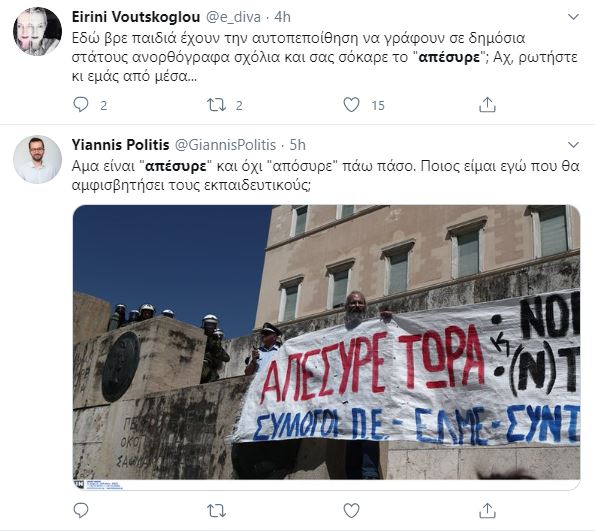Expand options chevron on Yiannis's tweet

pos(573,145)
